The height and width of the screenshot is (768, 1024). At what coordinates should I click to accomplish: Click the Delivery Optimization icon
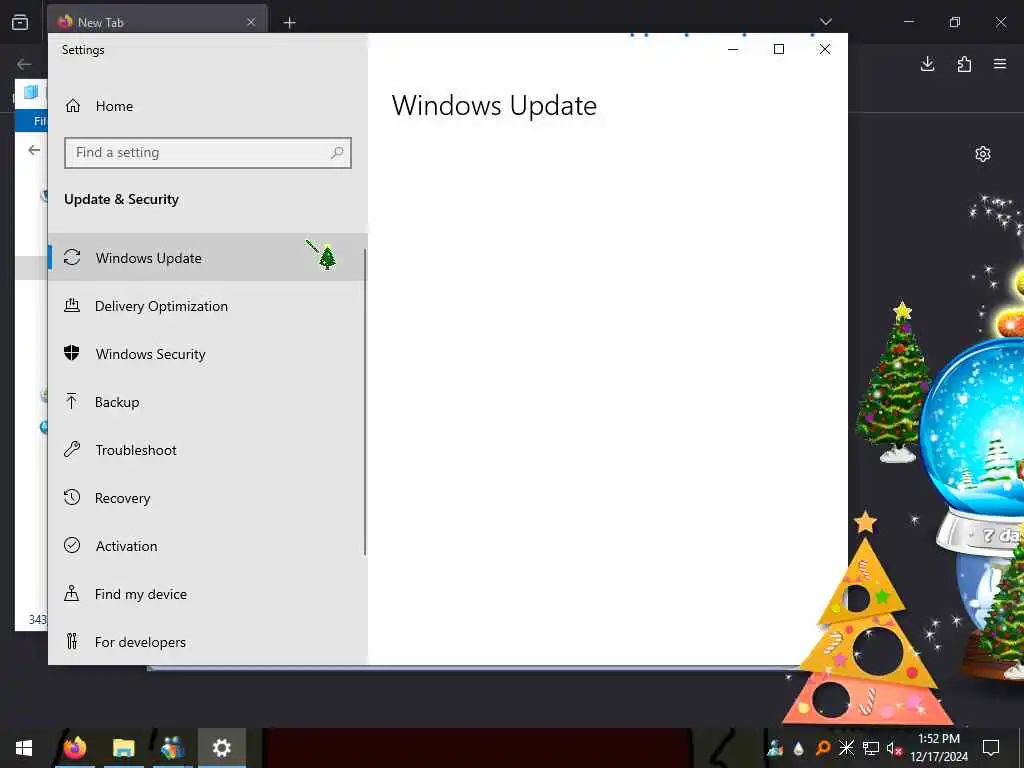click(72, 305)
